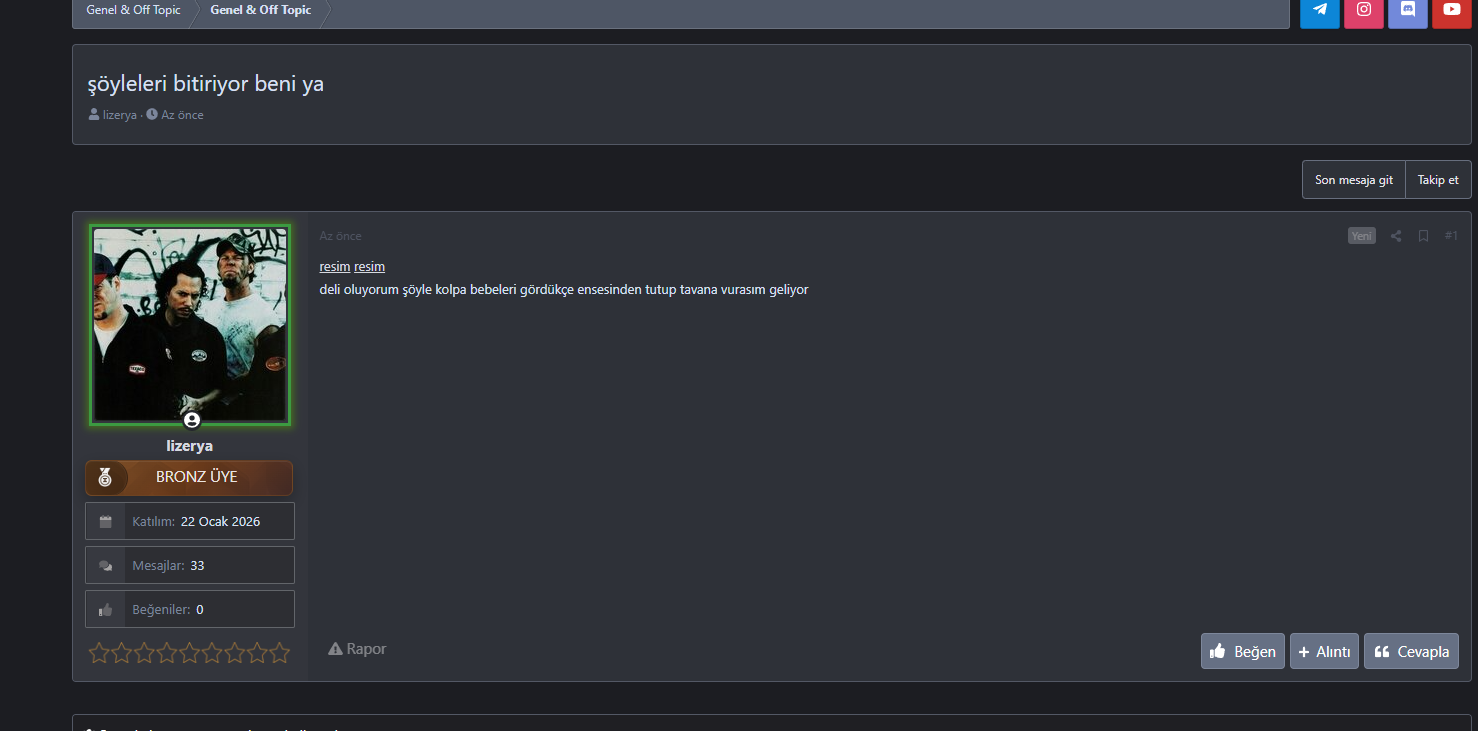
Task: Click the share icon on post #1
Action: [1396, 236]
